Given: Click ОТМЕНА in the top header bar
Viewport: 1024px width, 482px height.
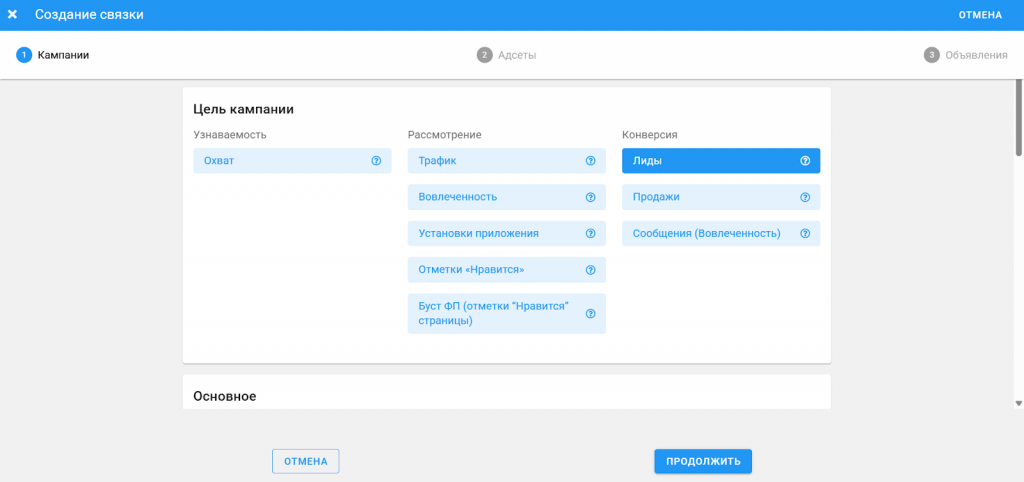Looking at the screenshot, I should pos(980,15).
